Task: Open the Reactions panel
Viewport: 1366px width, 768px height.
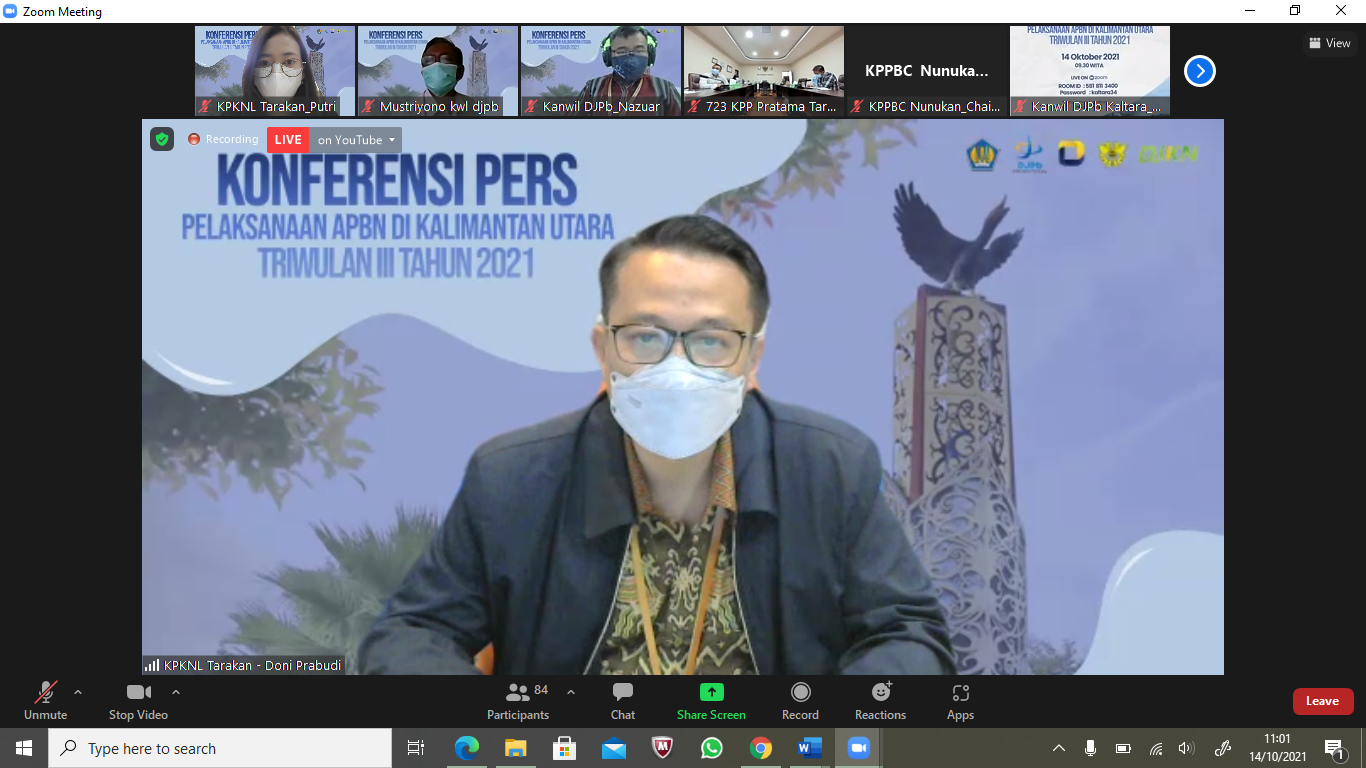Action: pyautogui.click(x=879, y=700)
